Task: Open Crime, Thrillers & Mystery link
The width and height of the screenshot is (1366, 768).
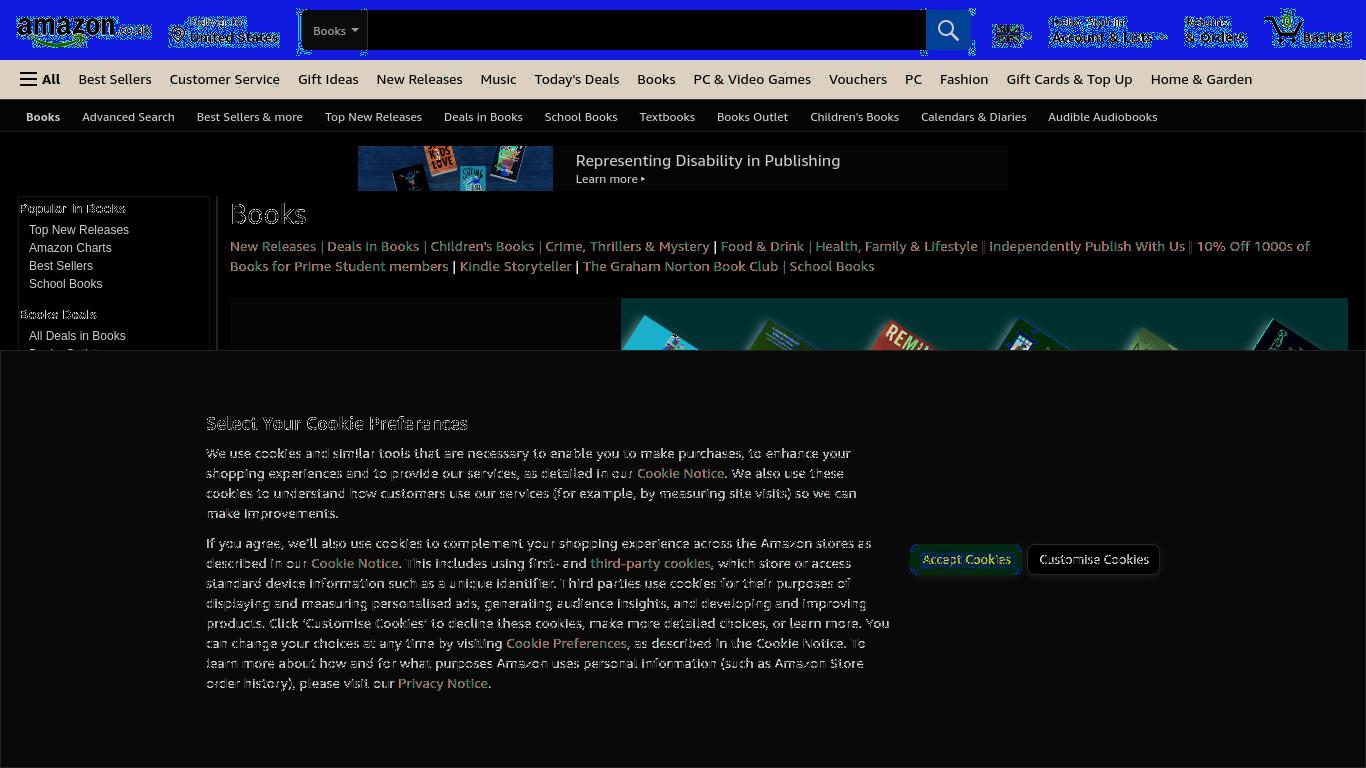Action: pyautogui.click(x=627, y=246)
